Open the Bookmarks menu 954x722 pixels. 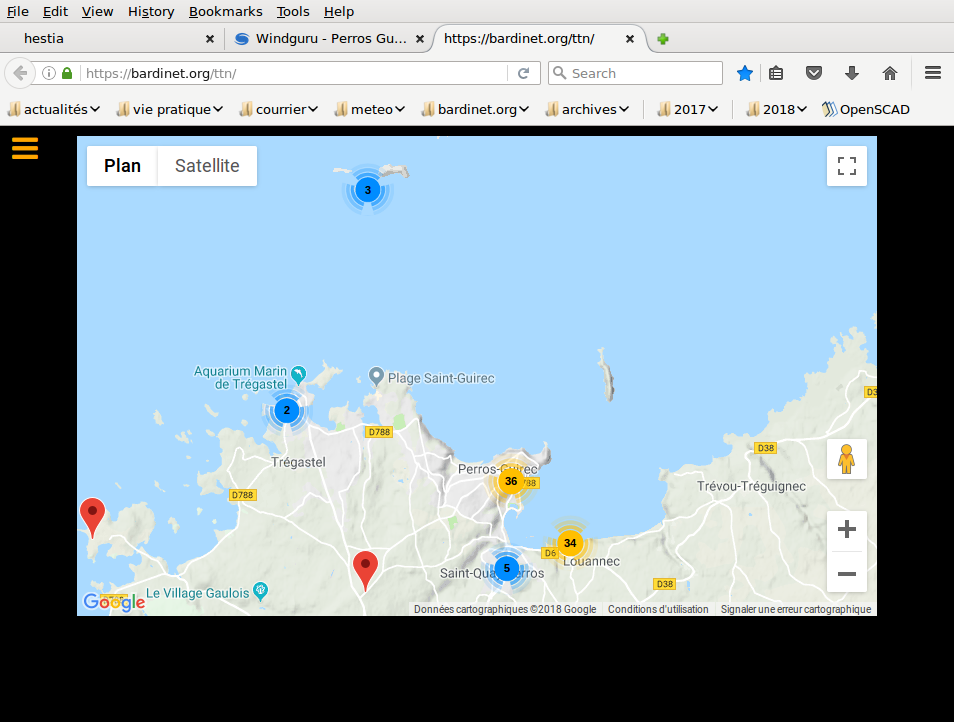[225, 11]
